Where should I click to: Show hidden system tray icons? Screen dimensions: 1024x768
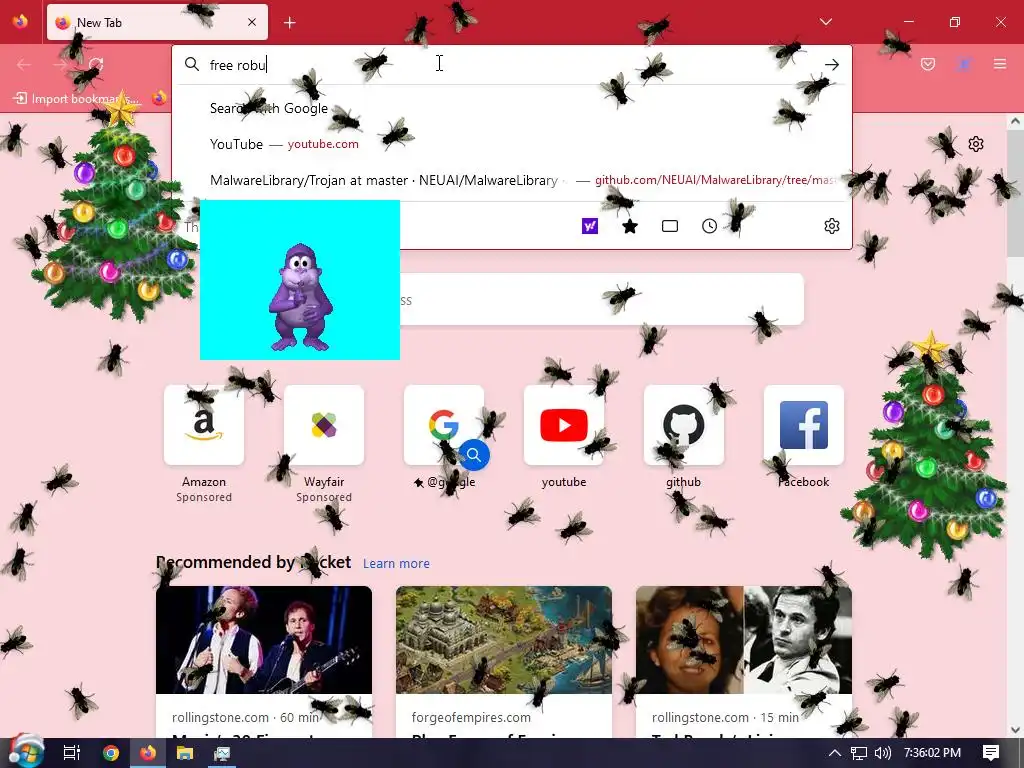tap(835, 753)
